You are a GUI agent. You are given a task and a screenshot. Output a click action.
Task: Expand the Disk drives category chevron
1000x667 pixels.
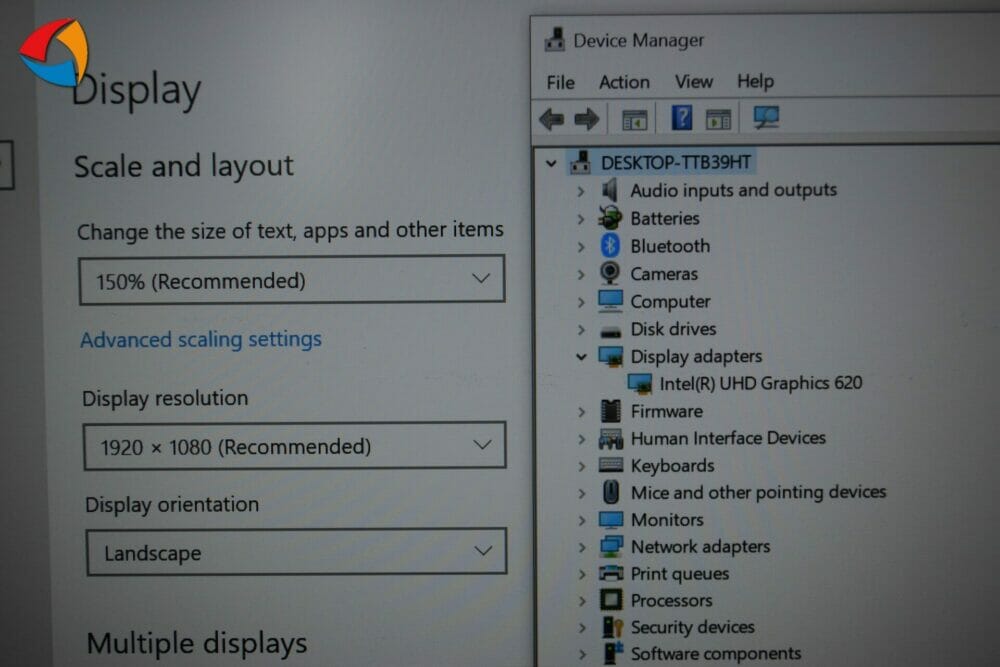(580, 330)
